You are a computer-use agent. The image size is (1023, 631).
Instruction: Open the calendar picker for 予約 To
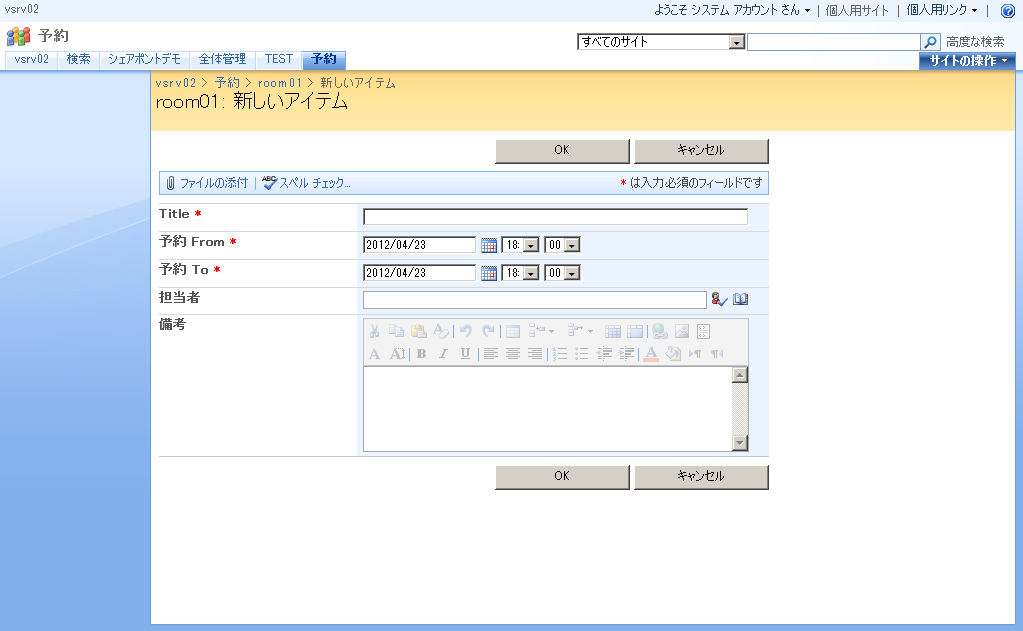(x=489, y=273)
